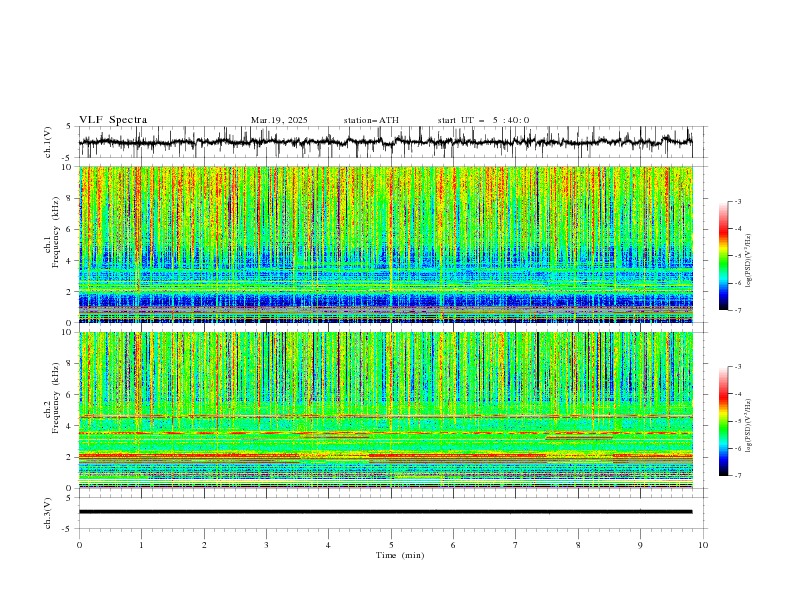Click the '-3' label on ch.2 colorbar
Screen dimensions: 792x612
(738, 367)
